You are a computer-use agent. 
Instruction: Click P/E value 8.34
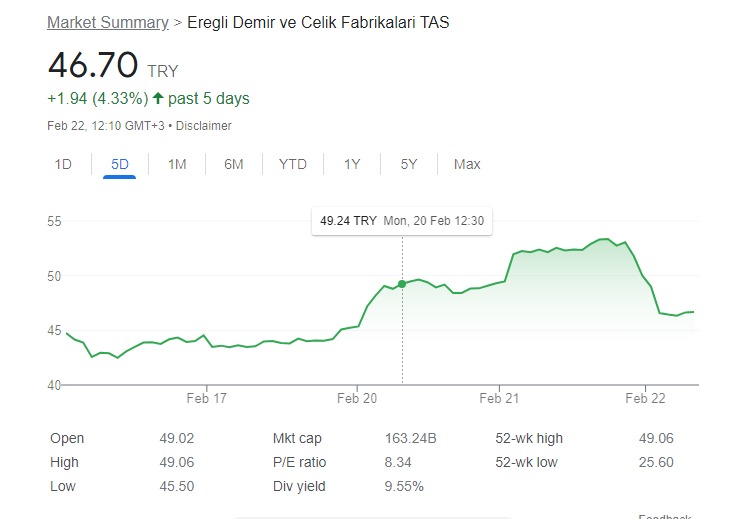tap(398, 462)
